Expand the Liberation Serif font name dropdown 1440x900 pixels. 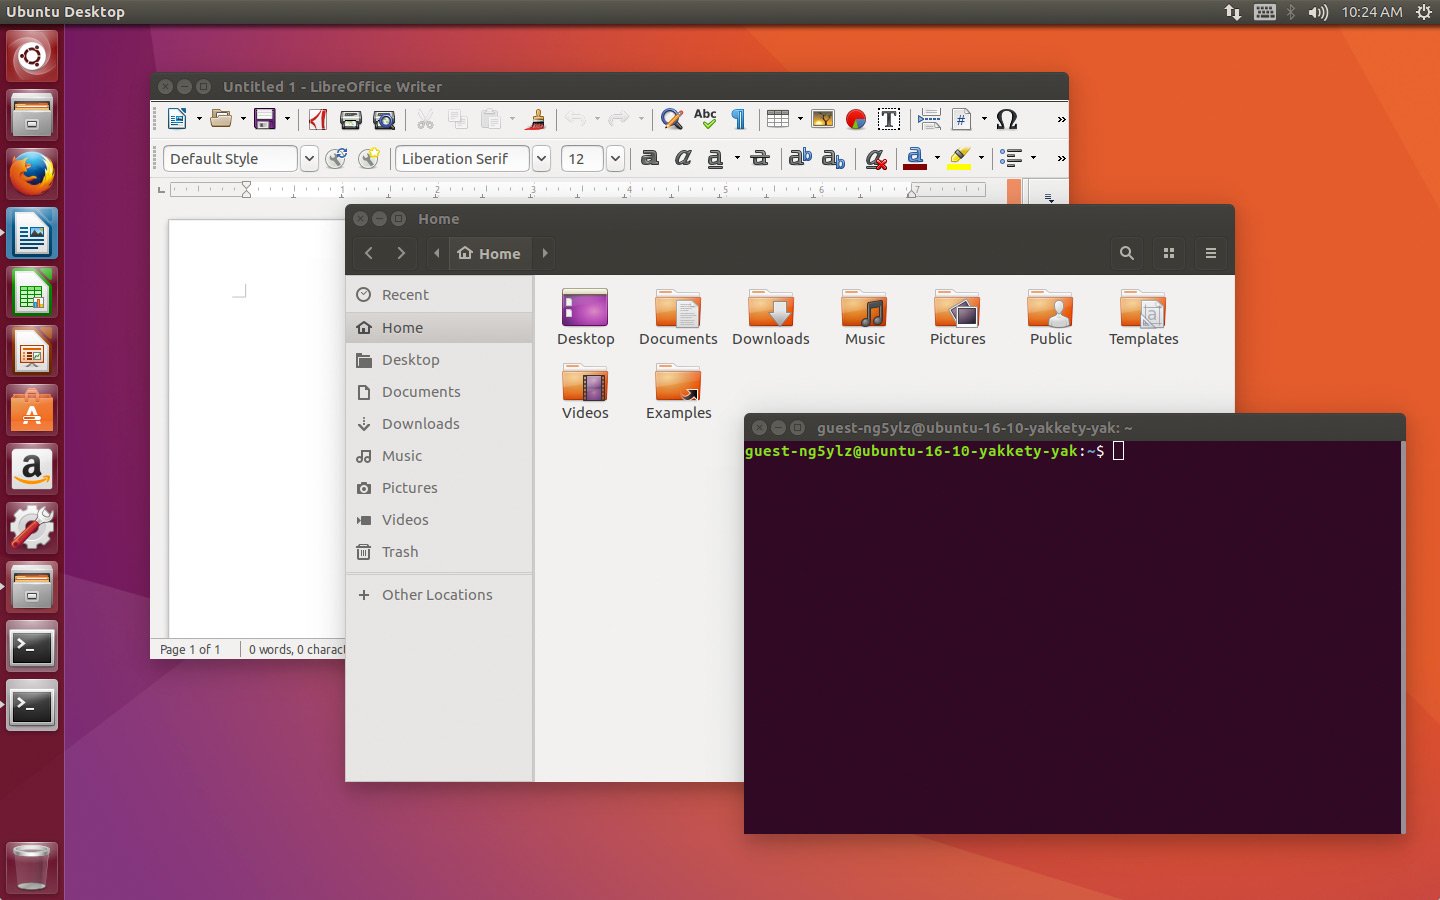point(541,159)
